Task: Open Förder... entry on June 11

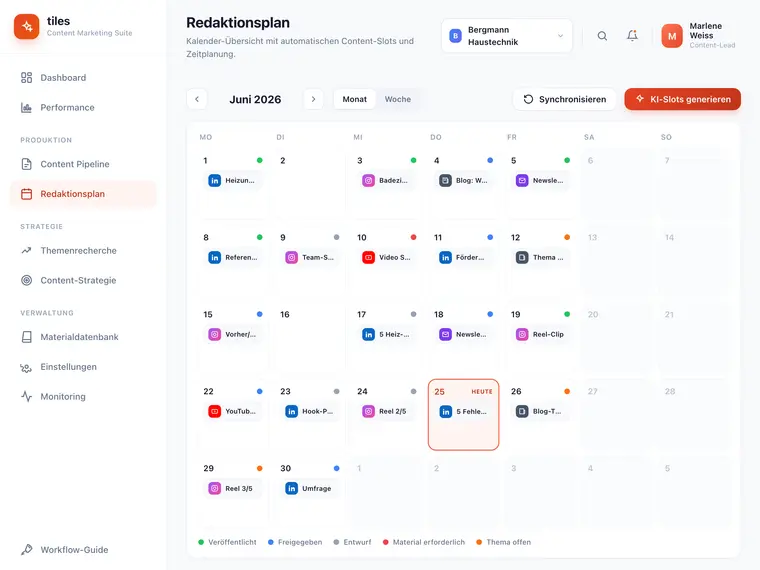Action: 463,257
